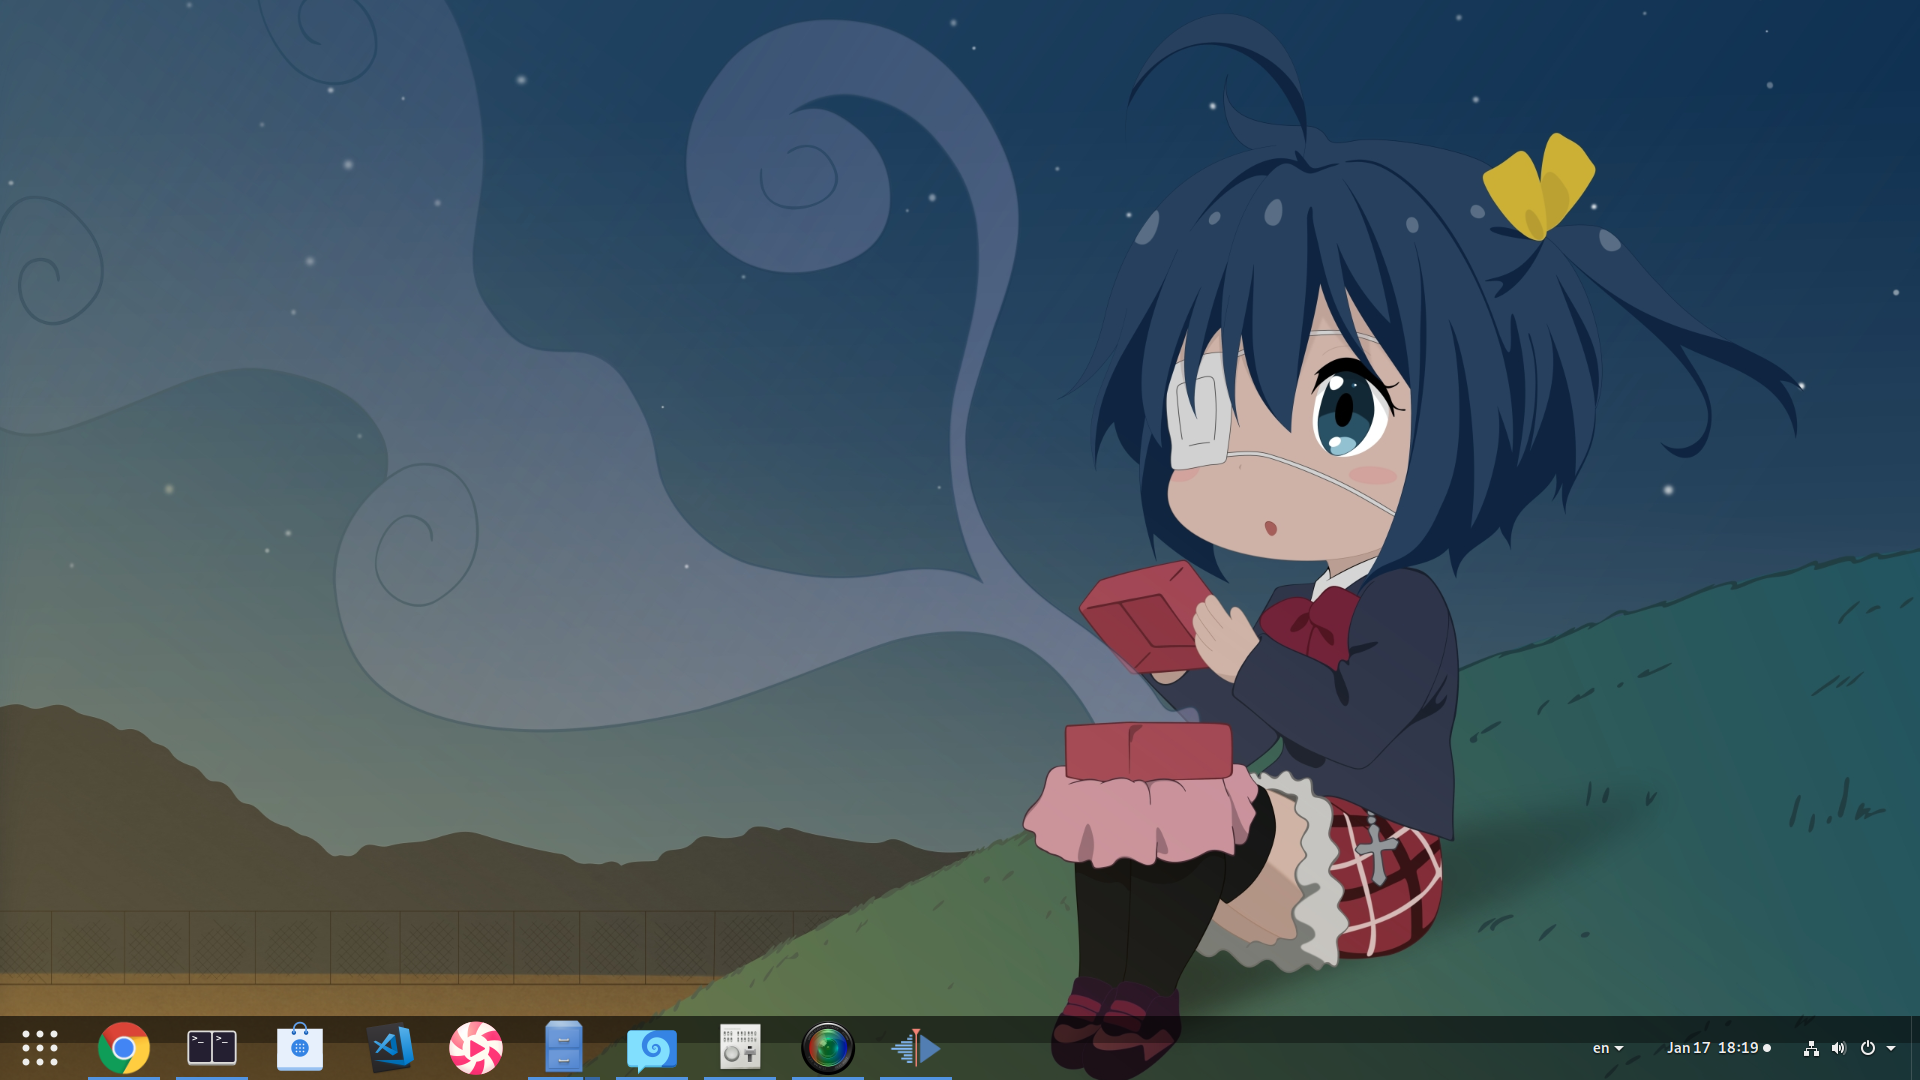Image resolution: width=1920 pixels, height=1080 pixels.
Task: Expand the system menu arrow beside power icon
Action: pos(1891,1048)
